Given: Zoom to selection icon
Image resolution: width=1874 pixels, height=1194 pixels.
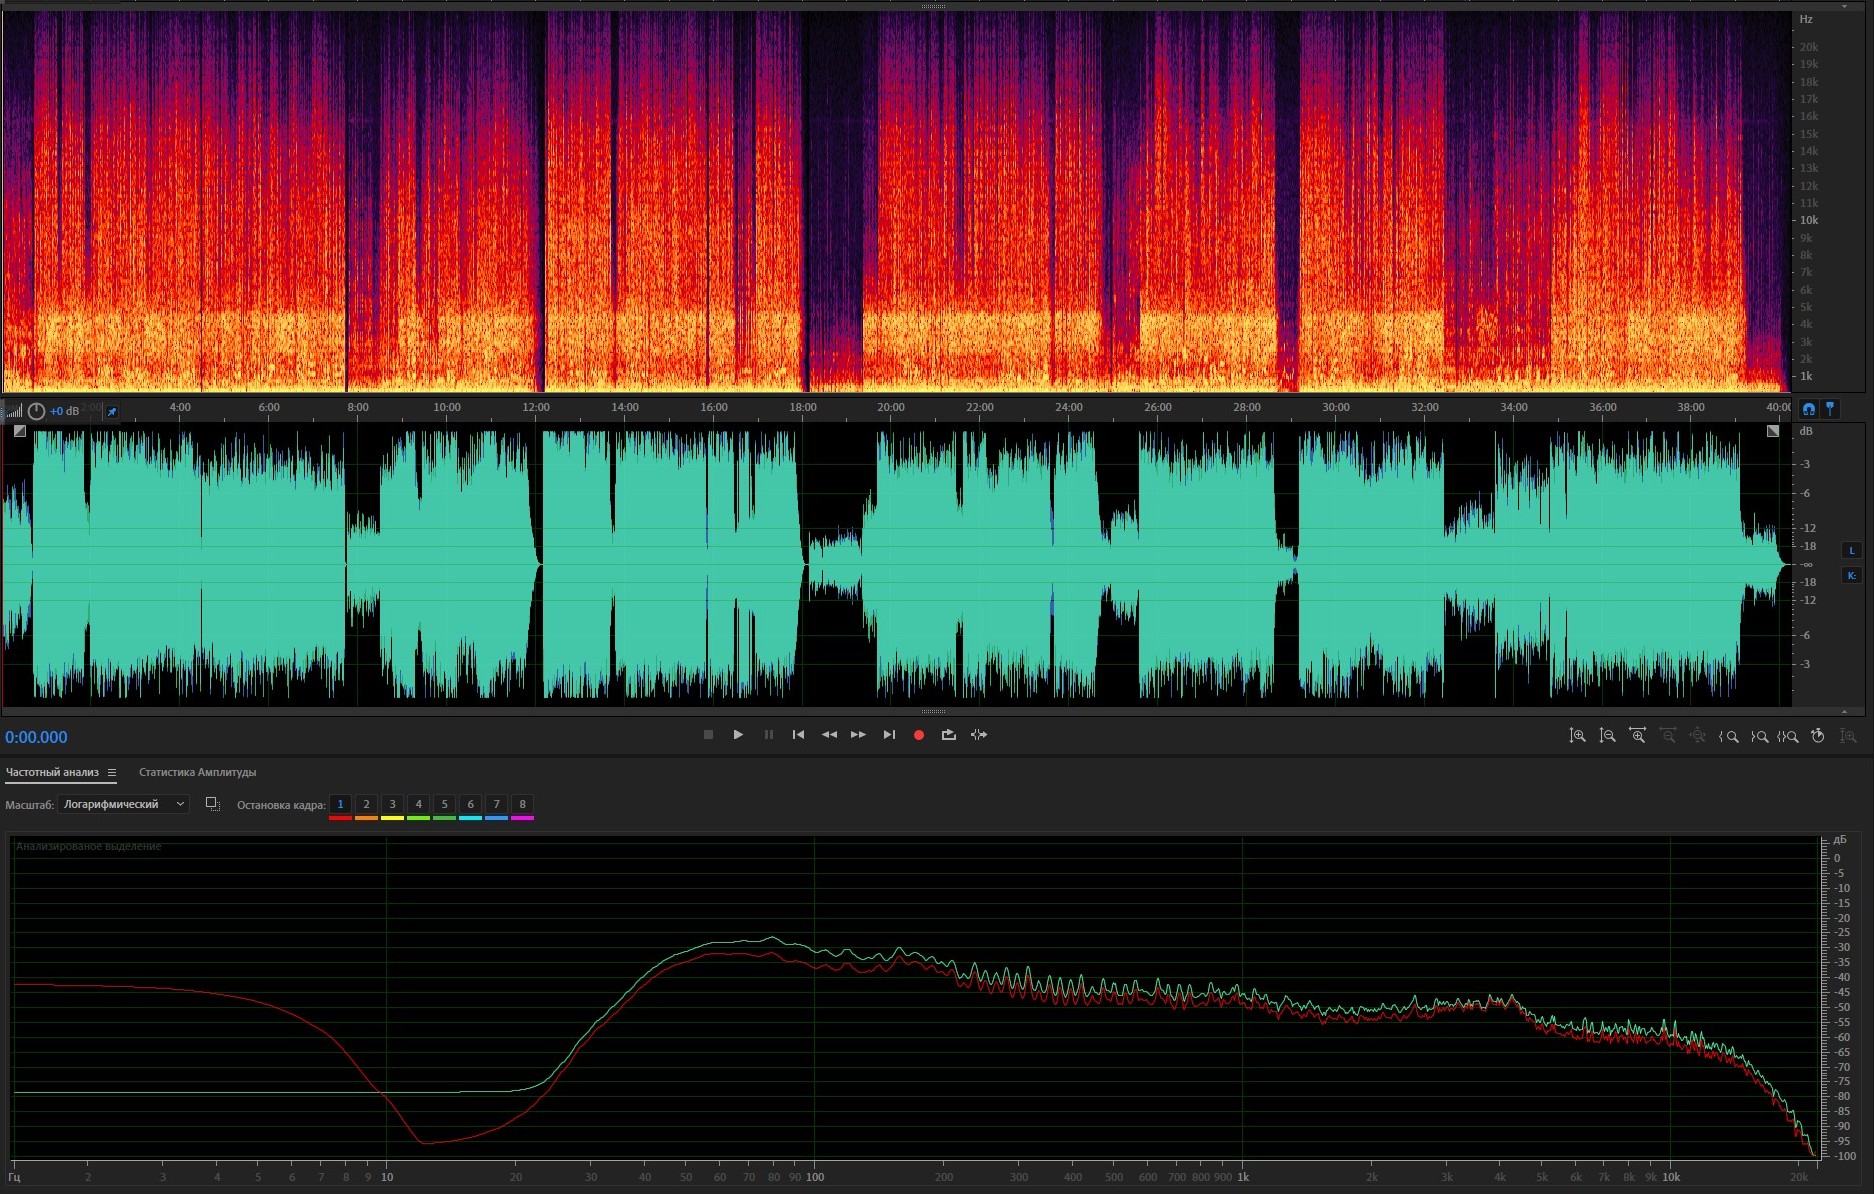Looking at the screenshot, I should click(1788, 736).
